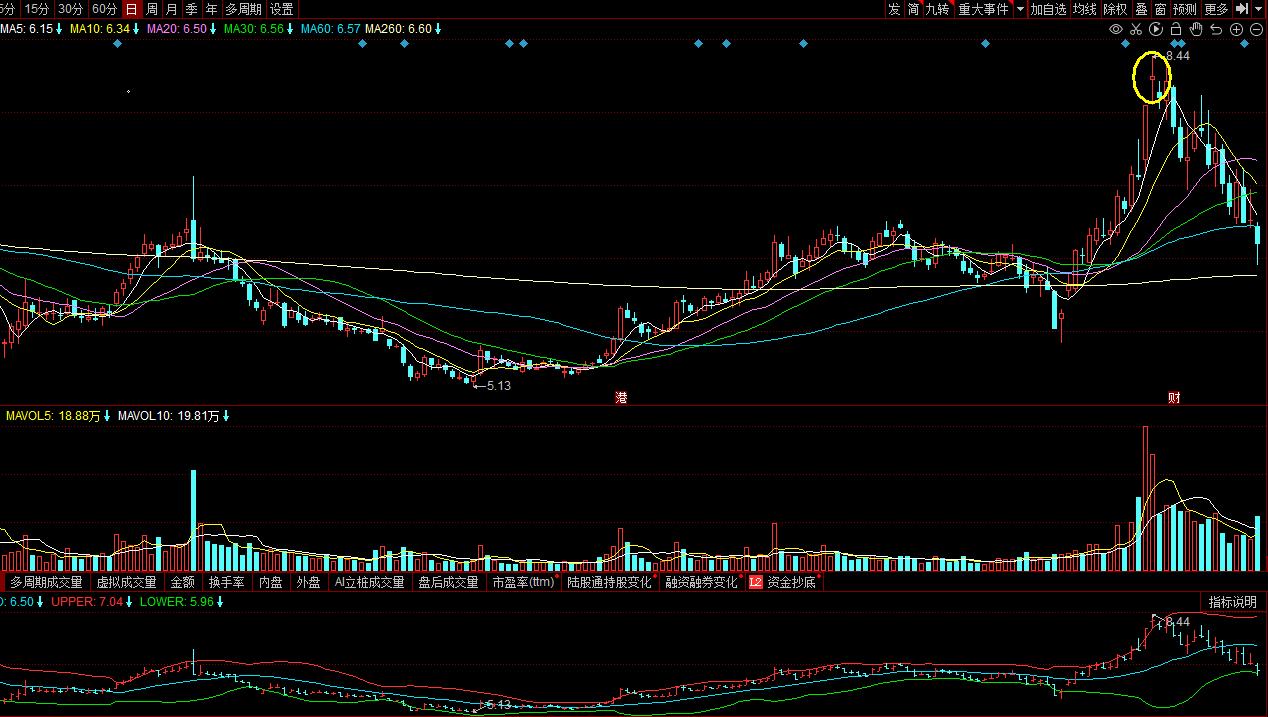Screen dimensions: 1268x717
Task: Select the 日 daily period tab
Action: click(131, 9)
